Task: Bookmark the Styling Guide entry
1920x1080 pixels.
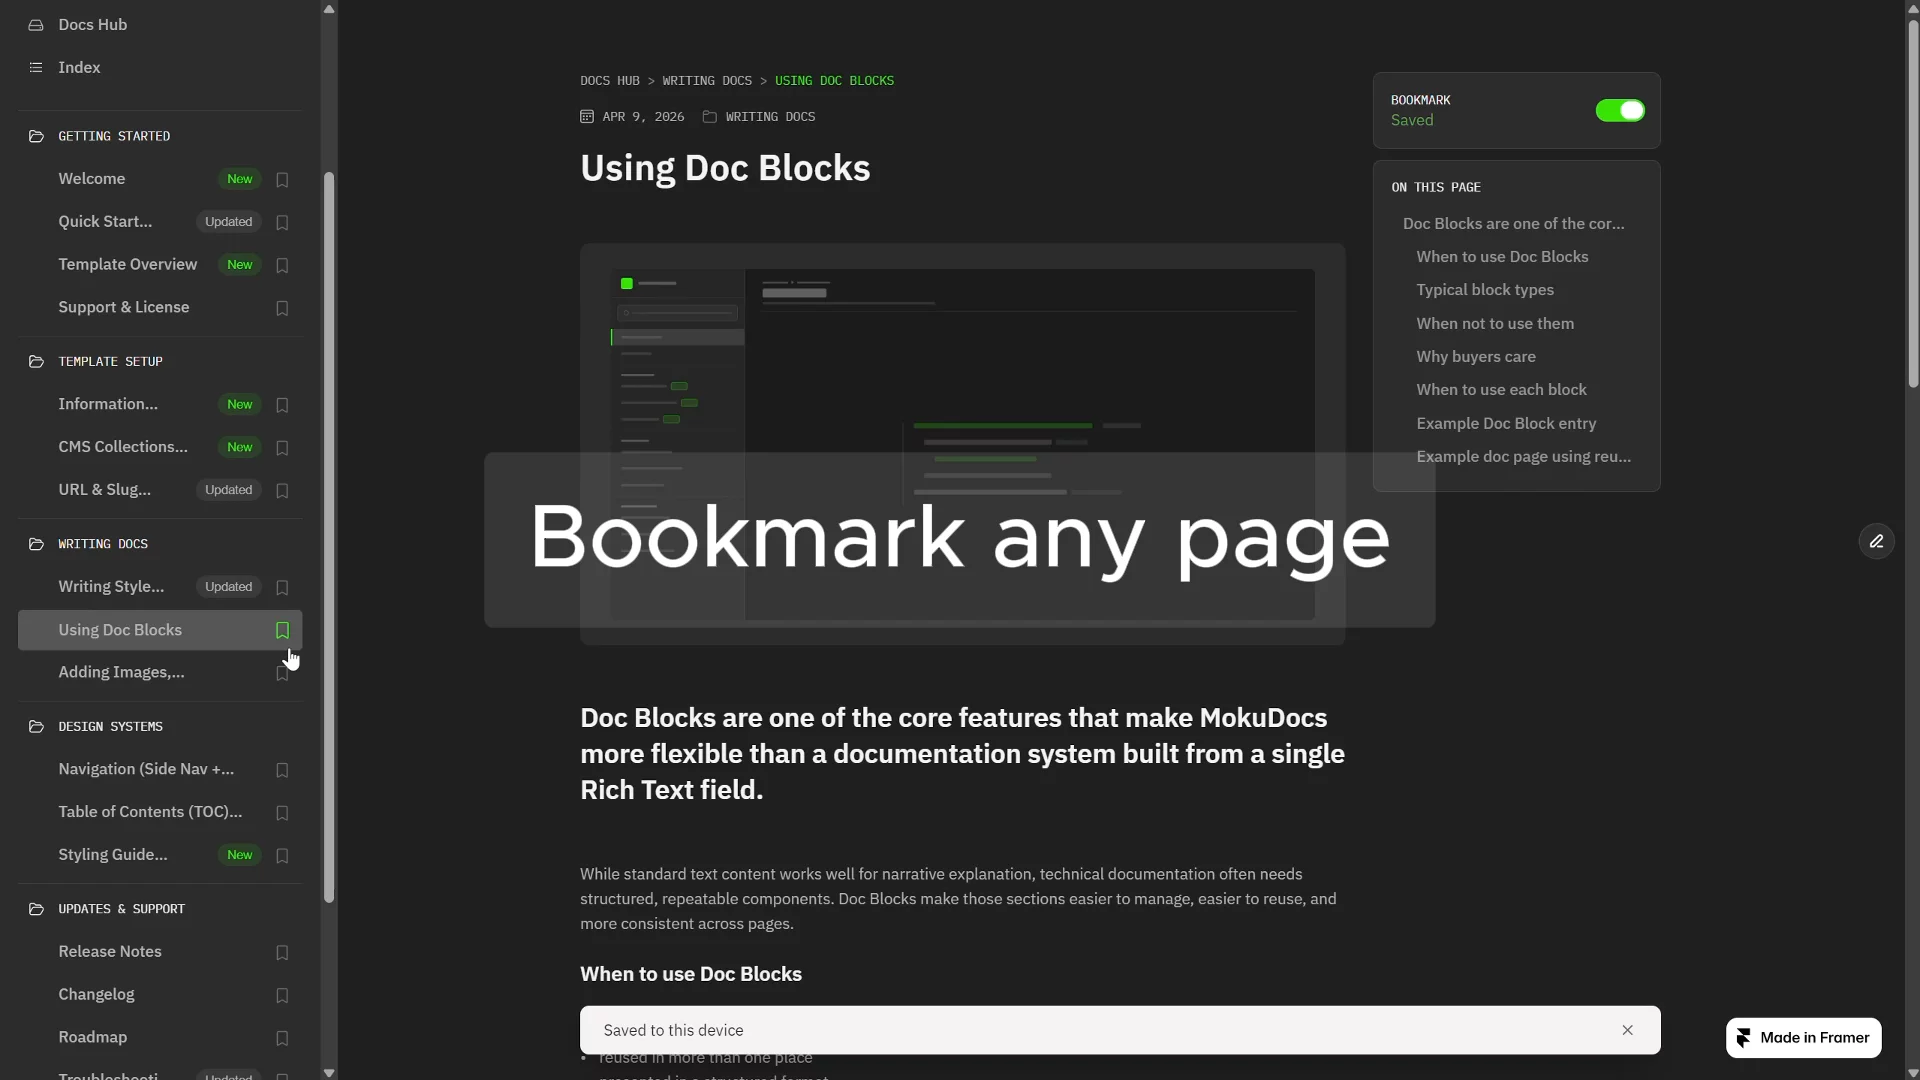Action: (x=282, y=856)
